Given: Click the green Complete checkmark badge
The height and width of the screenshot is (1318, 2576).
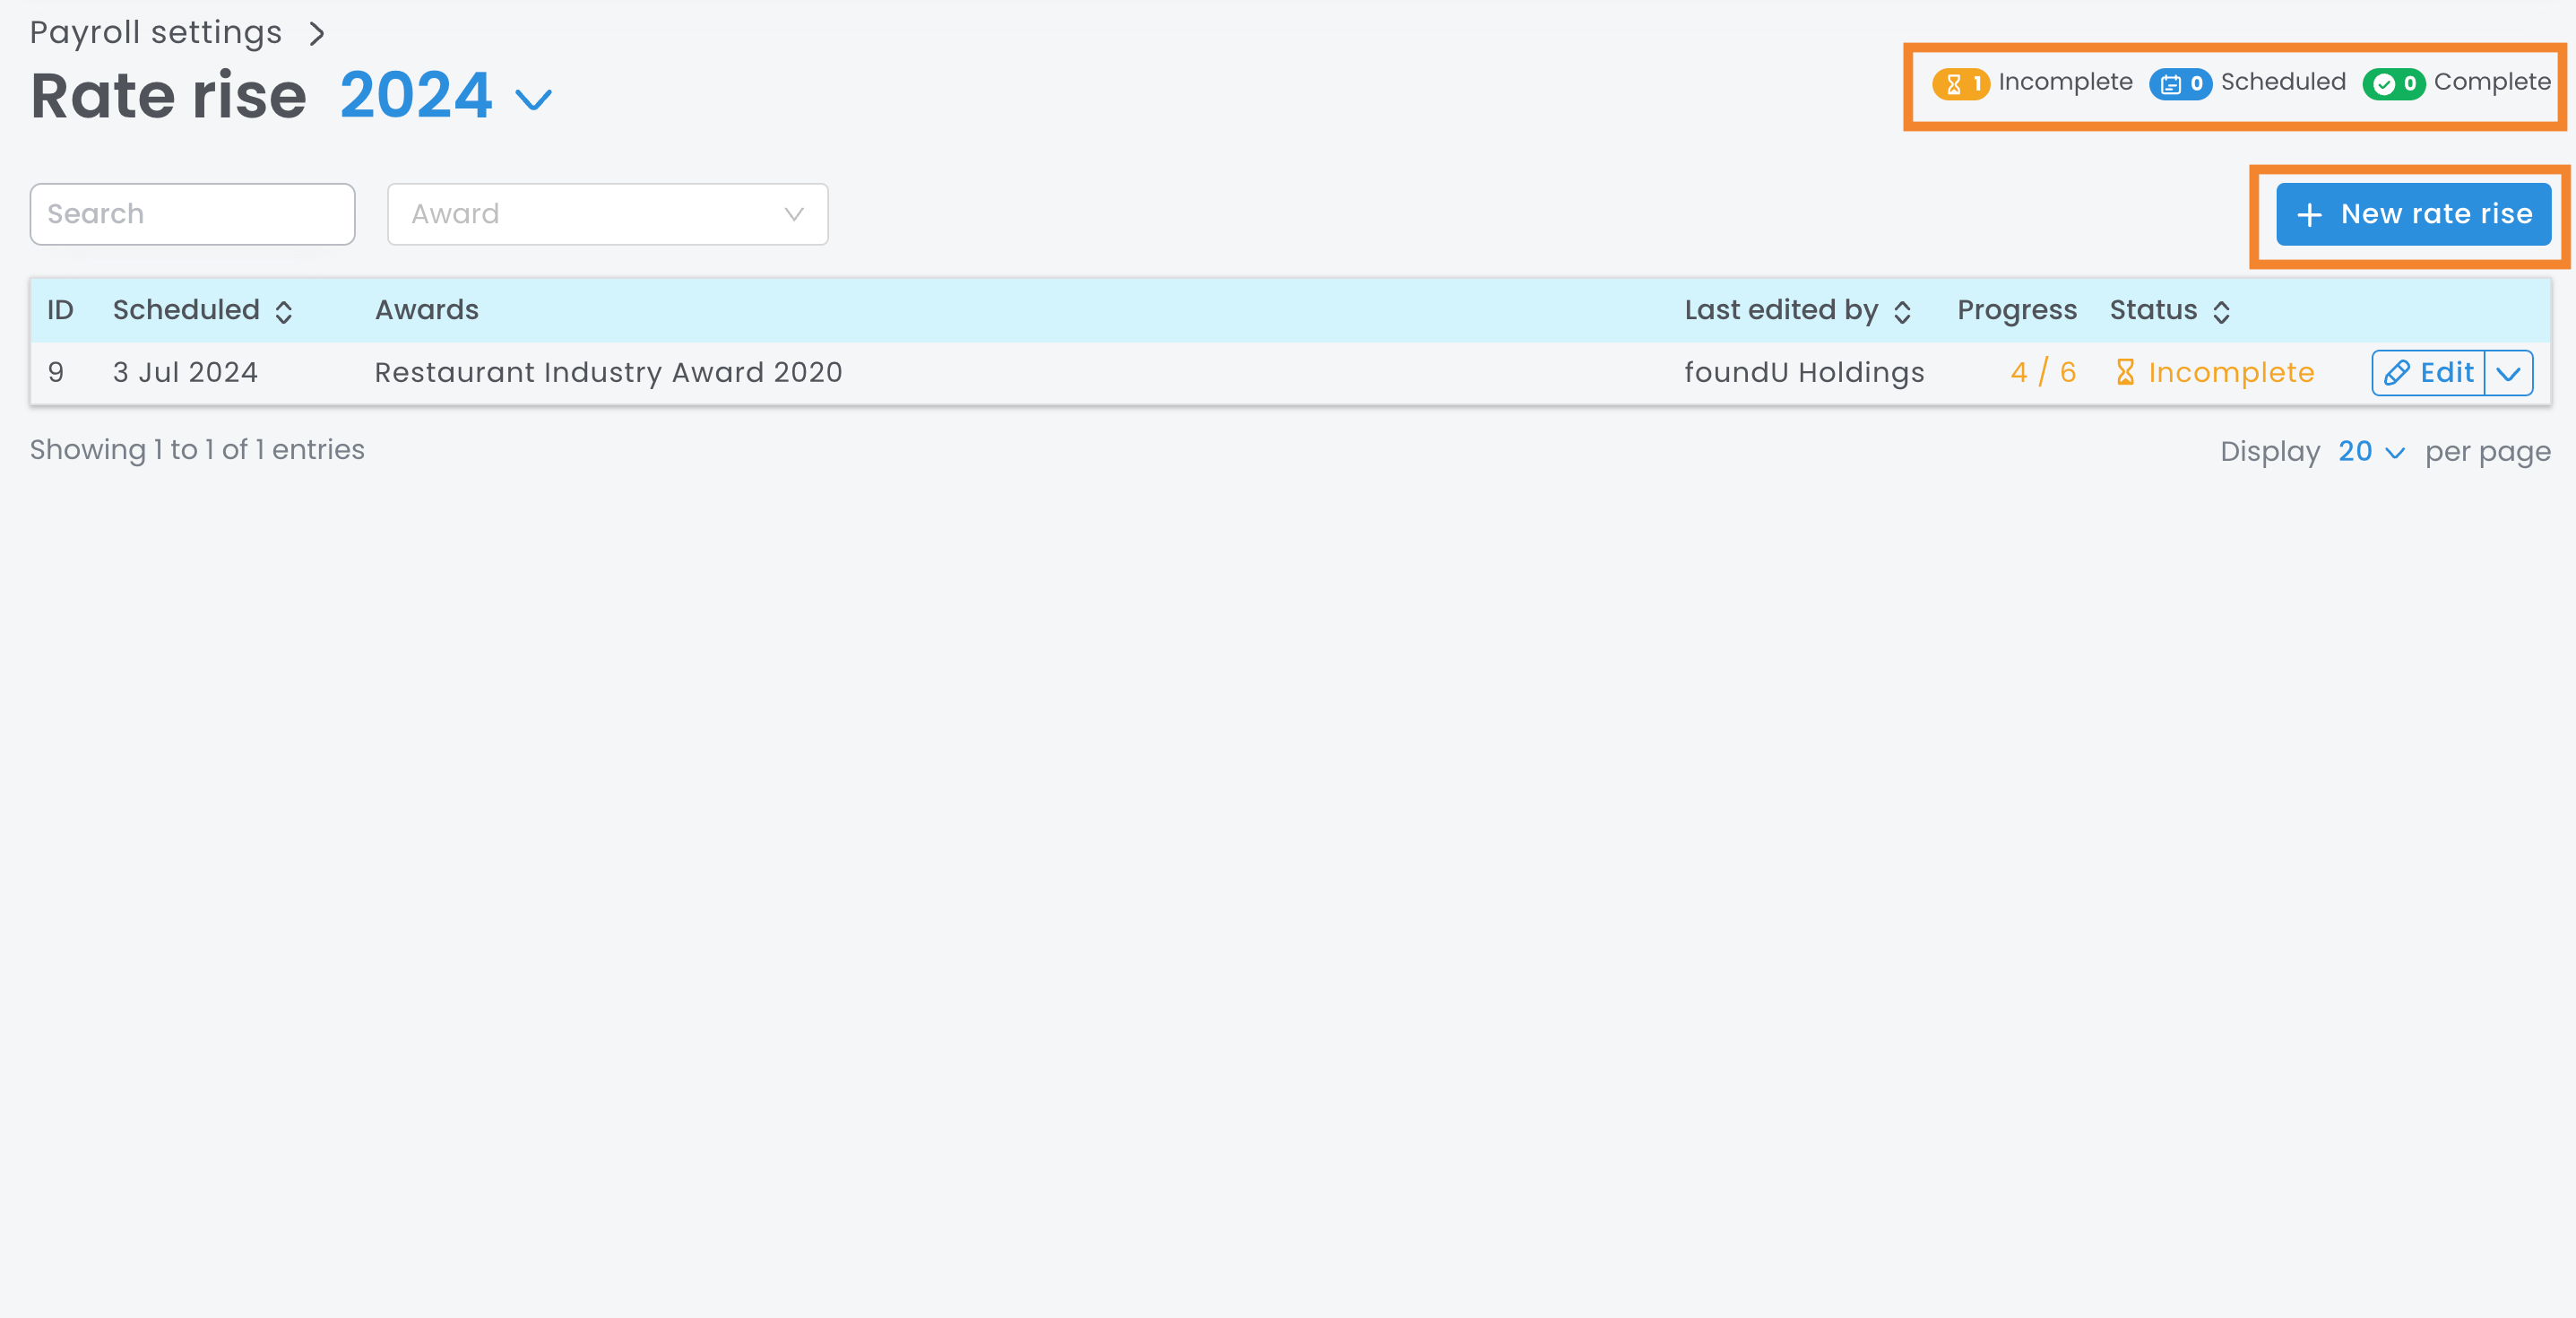Looking at the screenshot, I should [x=2393, y=83].
